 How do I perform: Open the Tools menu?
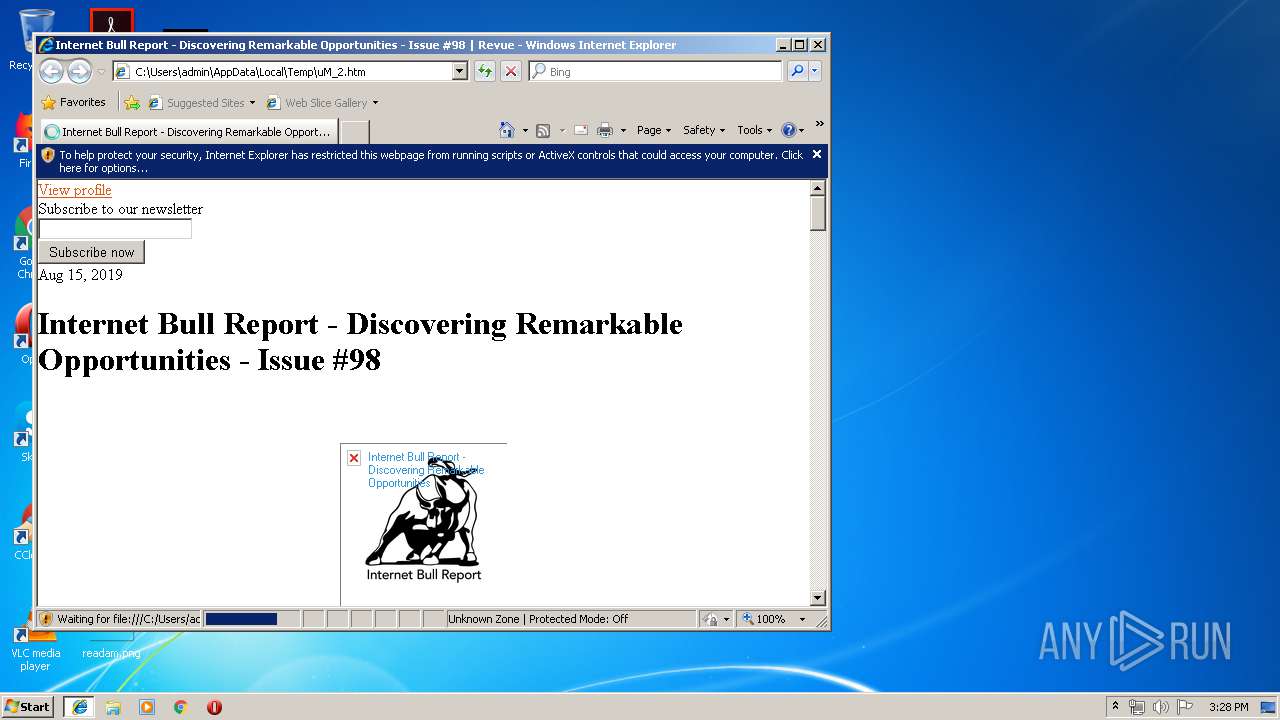pyautogui.click(x=755, y=130)
